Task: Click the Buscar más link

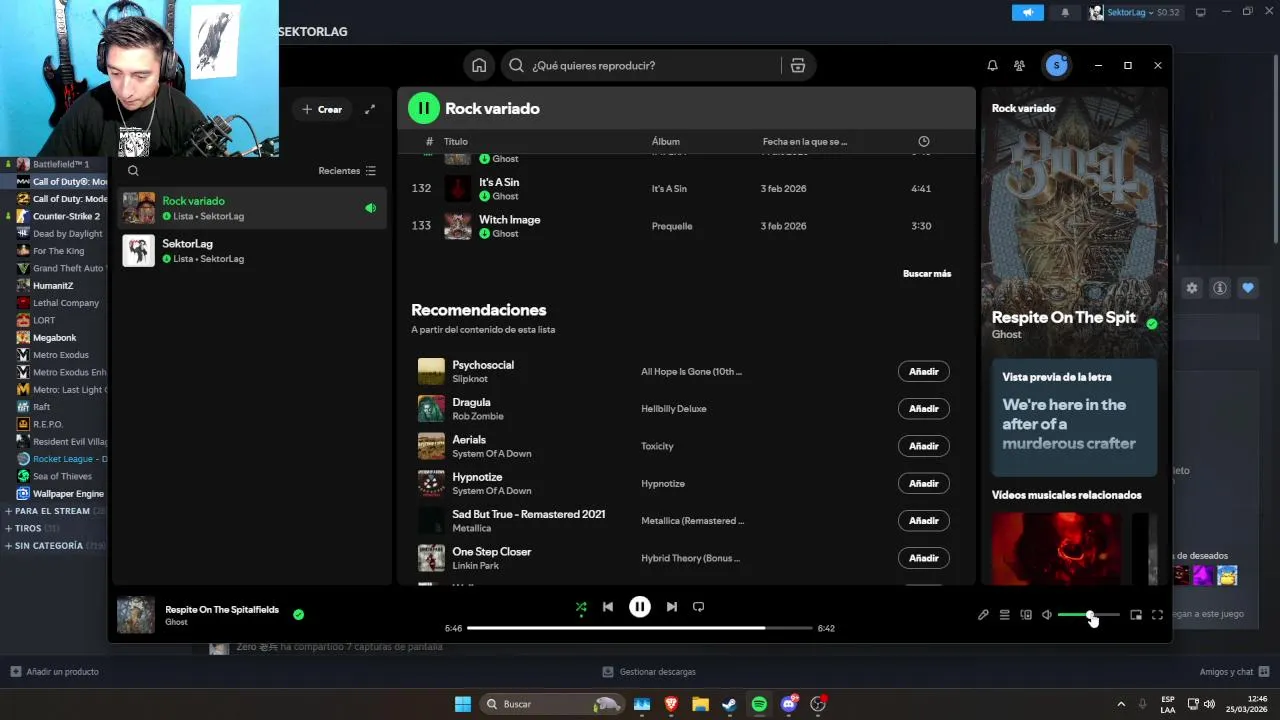Action: click(x=927, y=273)
